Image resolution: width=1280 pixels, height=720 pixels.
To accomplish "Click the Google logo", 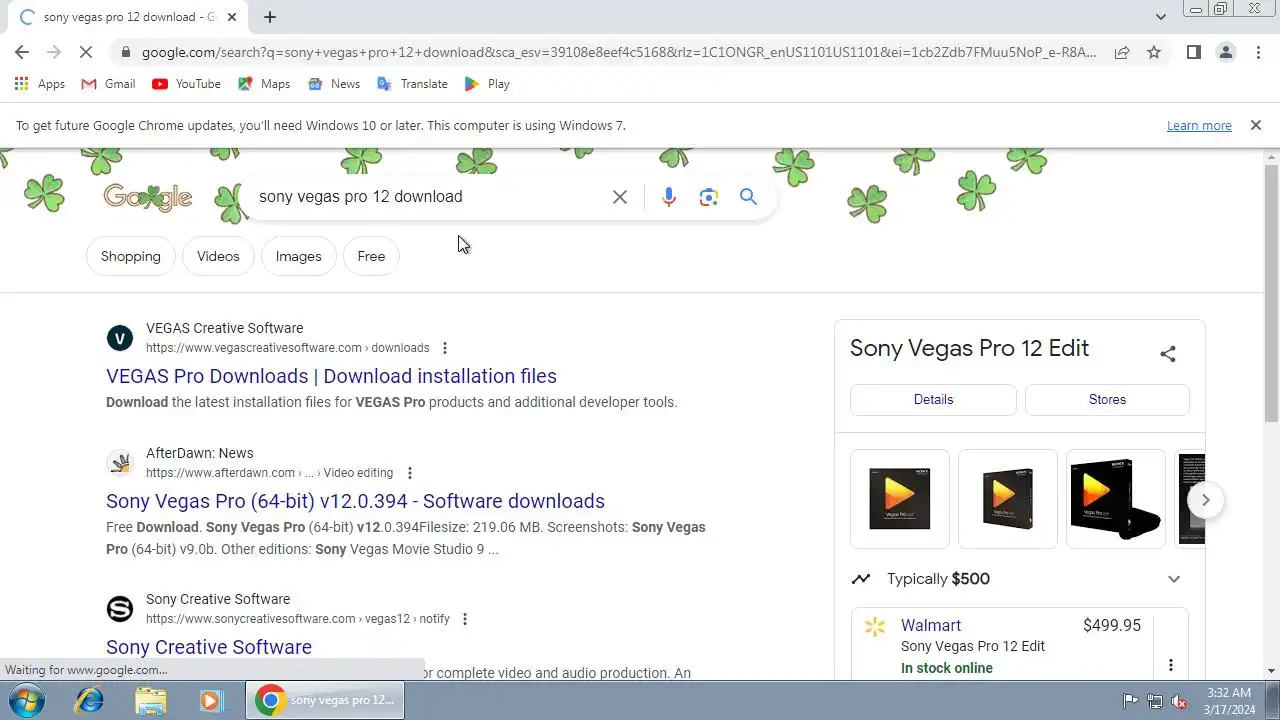I will coord(148,197).
